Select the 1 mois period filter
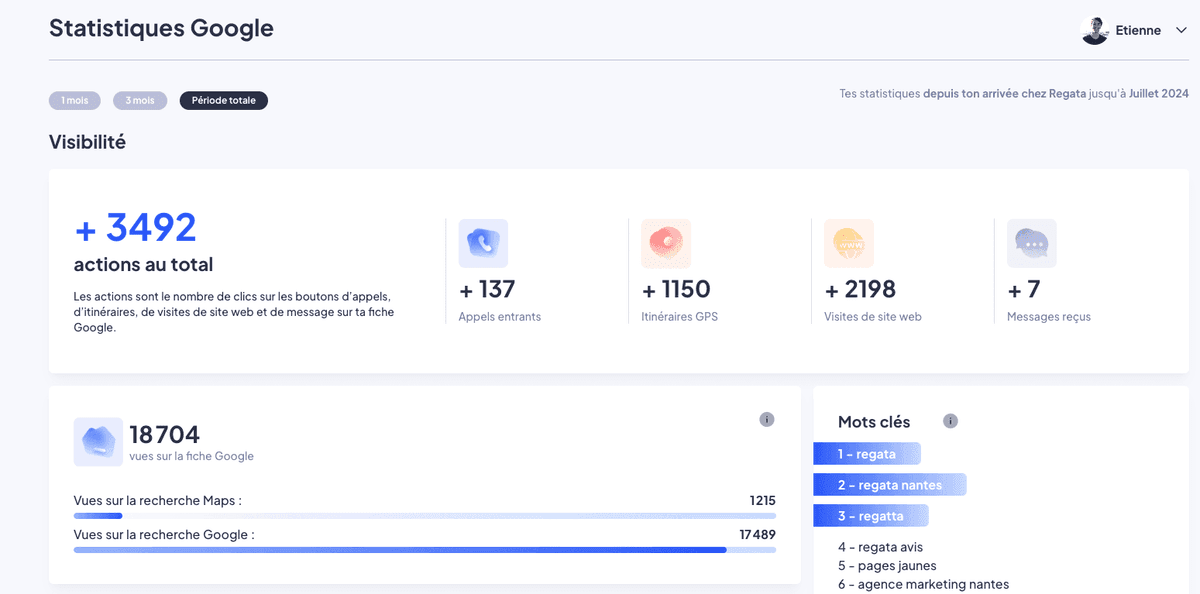Screen dimensions: 1200x594 75,101
